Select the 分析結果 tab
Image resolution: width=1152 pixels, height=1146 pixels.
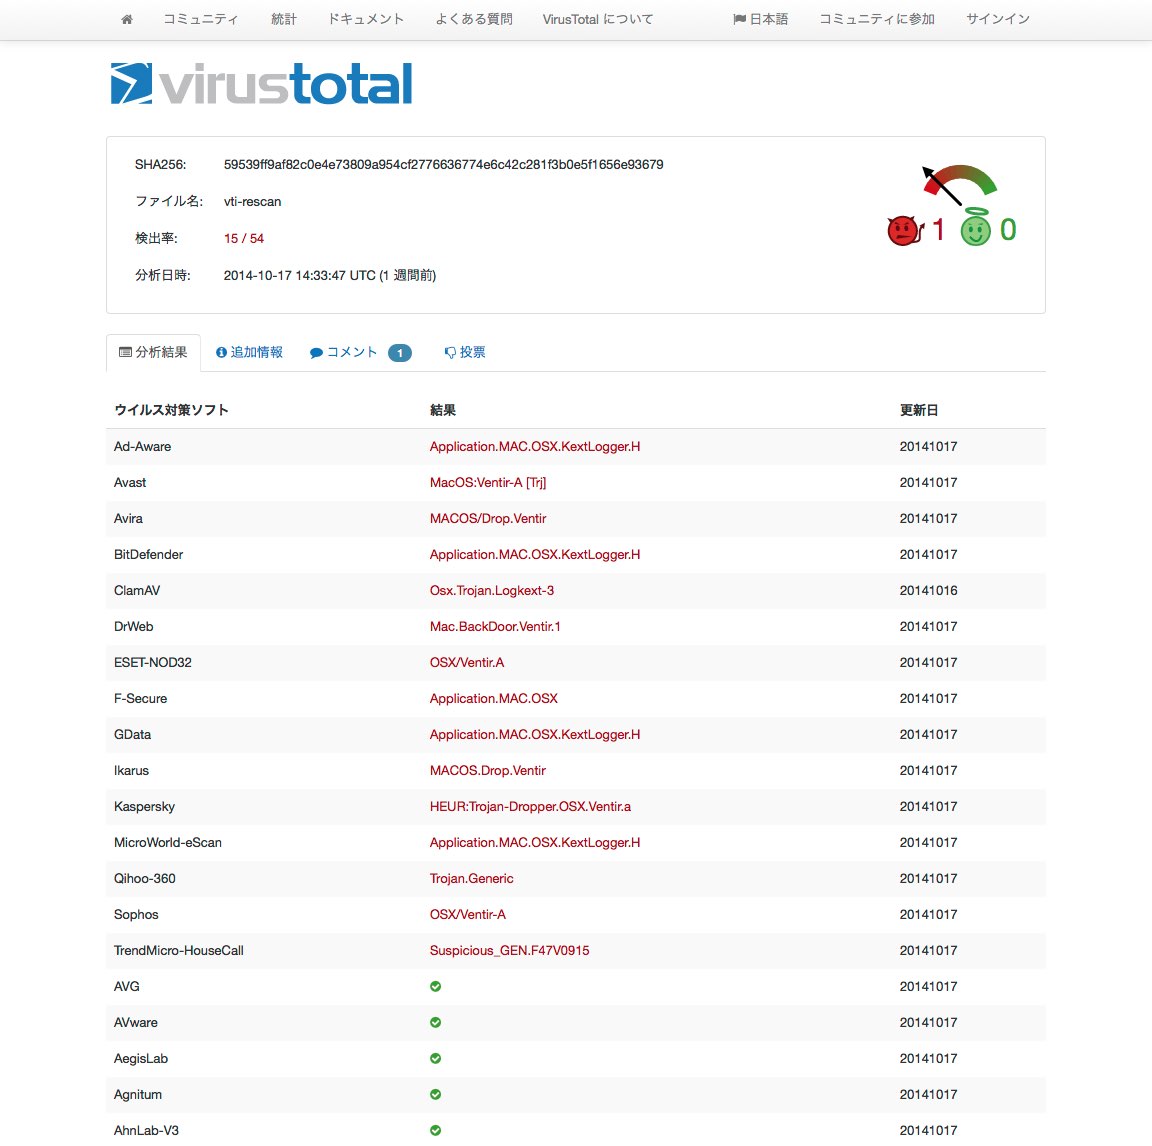tap(154, 353)
